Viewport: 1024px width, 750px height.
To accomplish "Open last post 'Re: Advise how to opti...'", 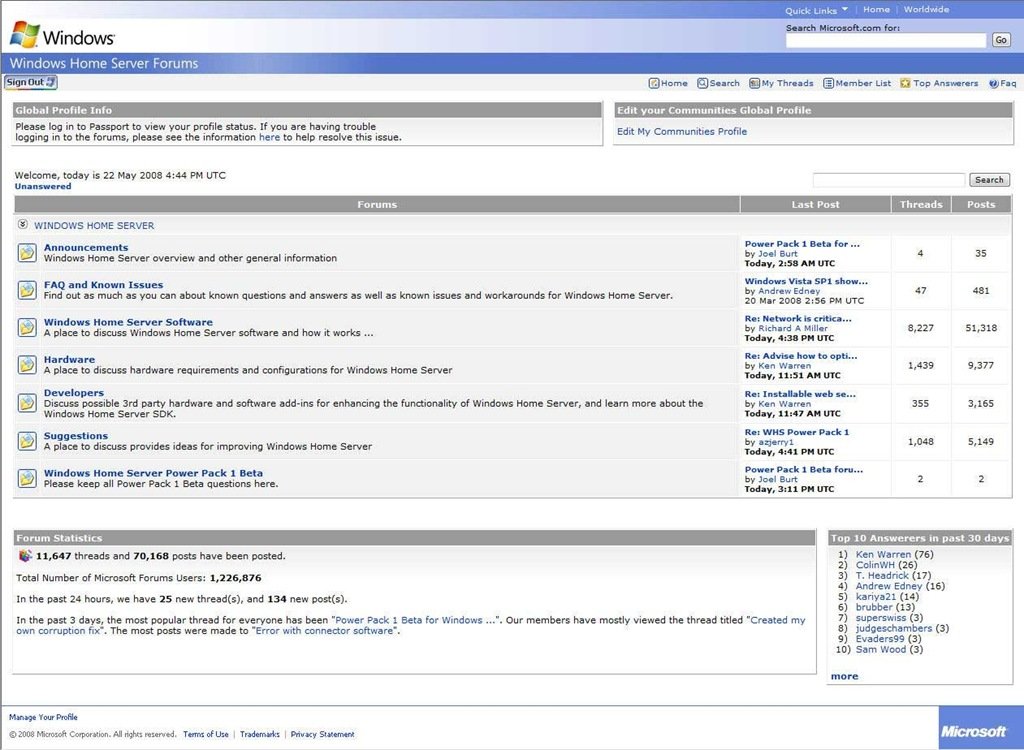I will tap(801, 355).
